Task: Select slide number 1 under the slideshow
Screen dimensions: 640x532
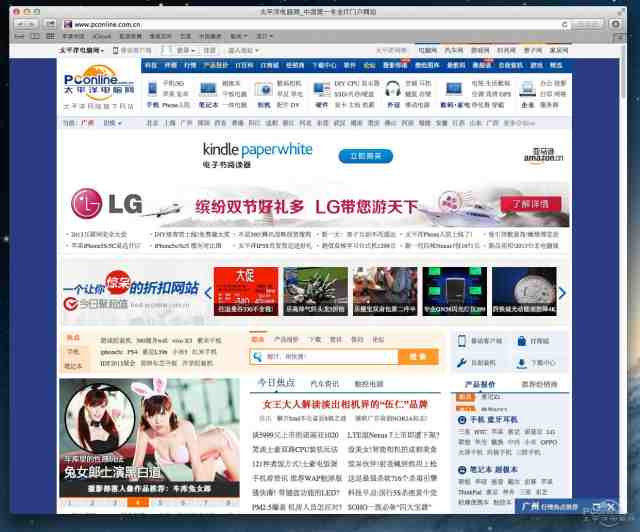Action: (x=71, y=503)
